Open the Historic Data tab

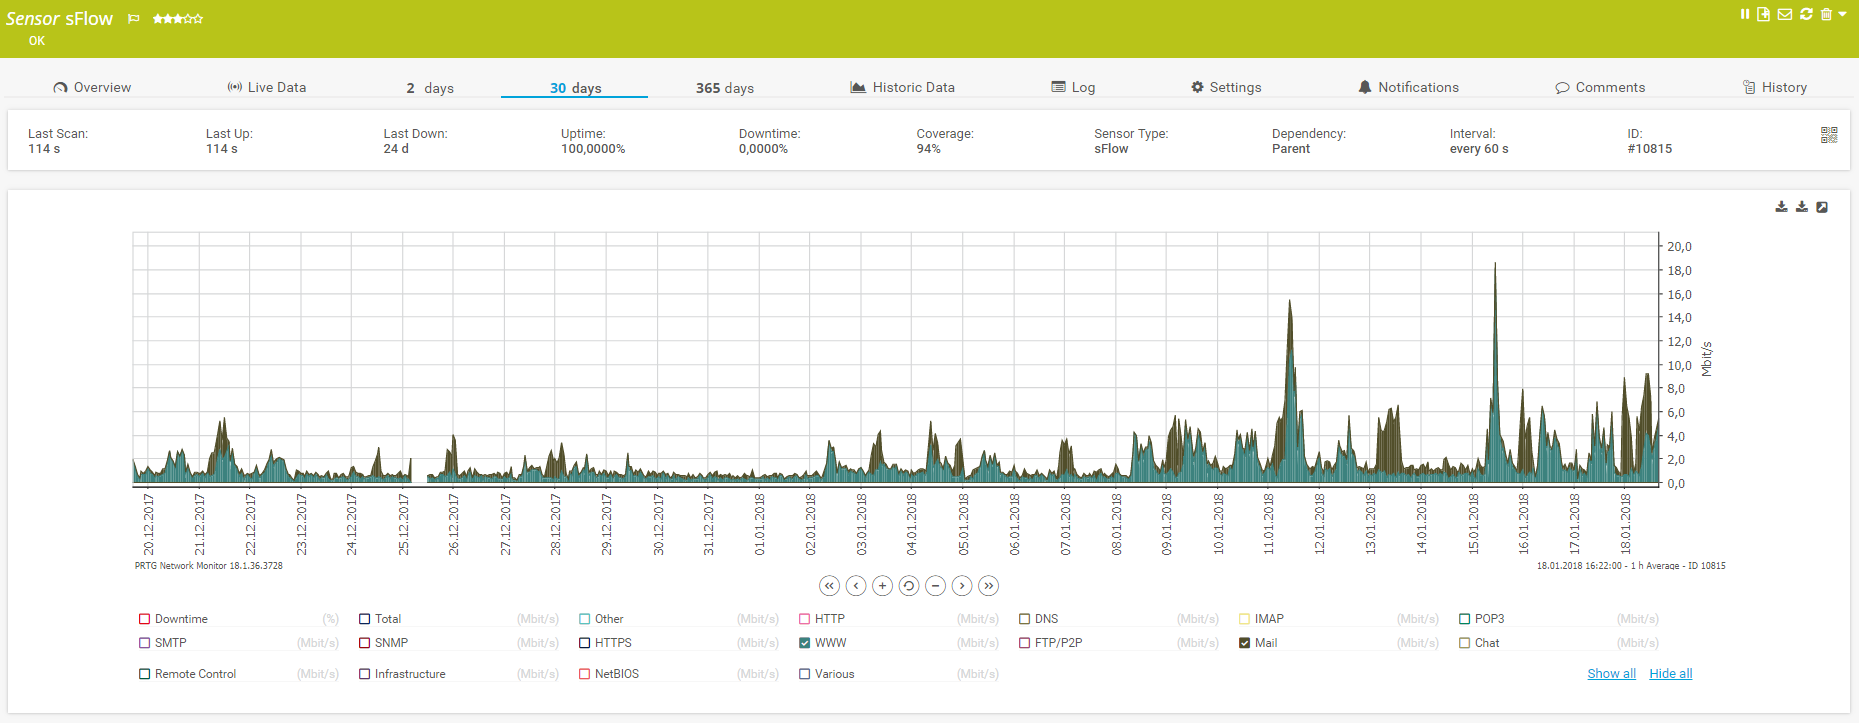902,88
